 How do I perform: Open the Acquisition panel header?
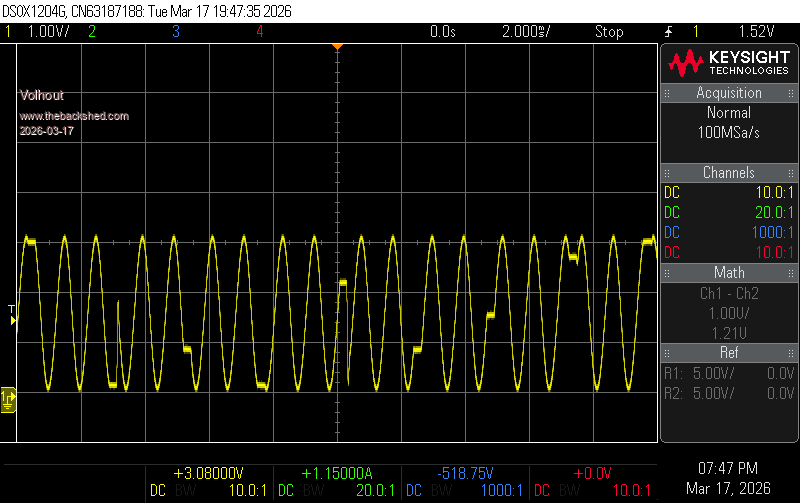(729, 93)
